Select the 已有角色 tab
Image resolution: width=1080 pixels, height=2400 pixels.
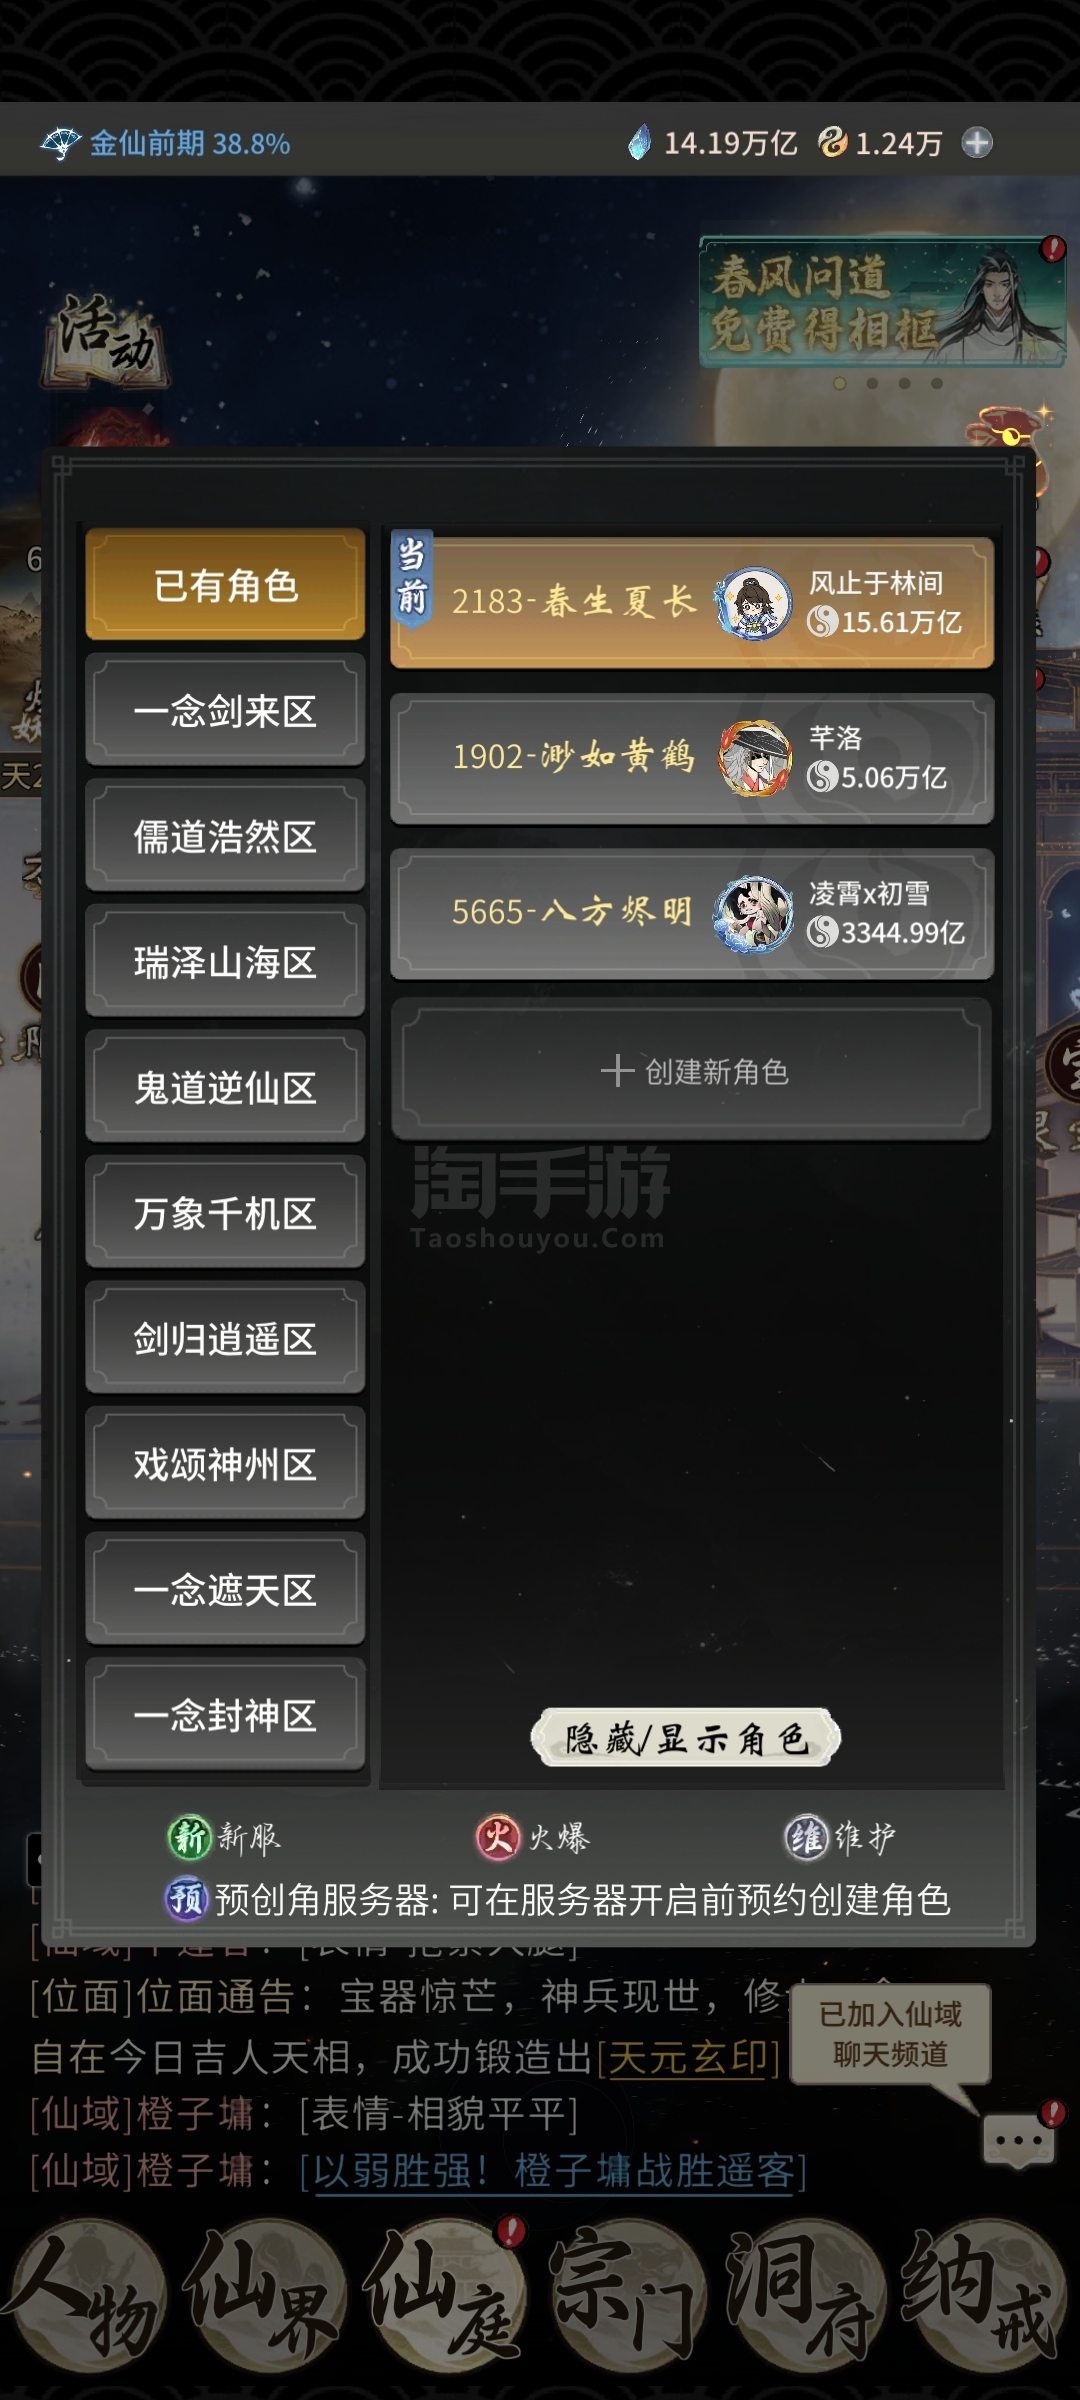[x=226, y=585]
